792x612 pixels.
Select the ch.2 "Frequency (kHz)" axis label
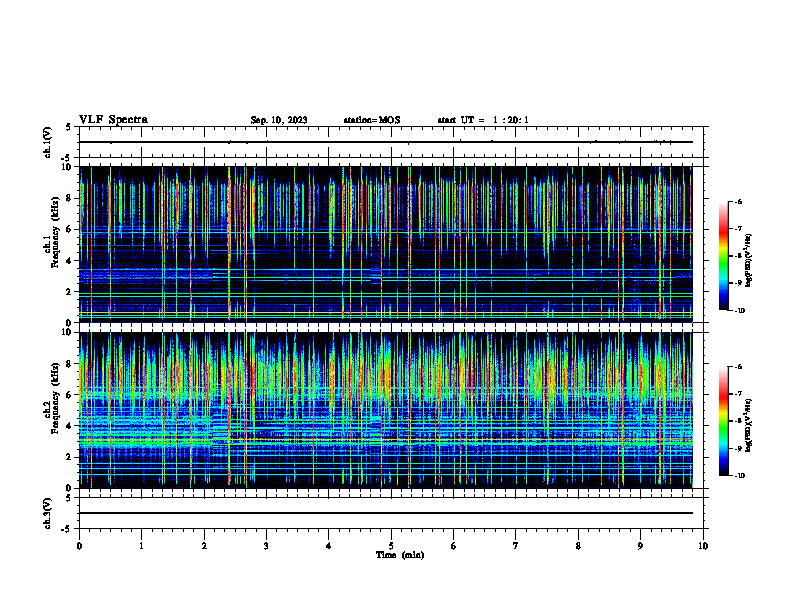point(55,398)
